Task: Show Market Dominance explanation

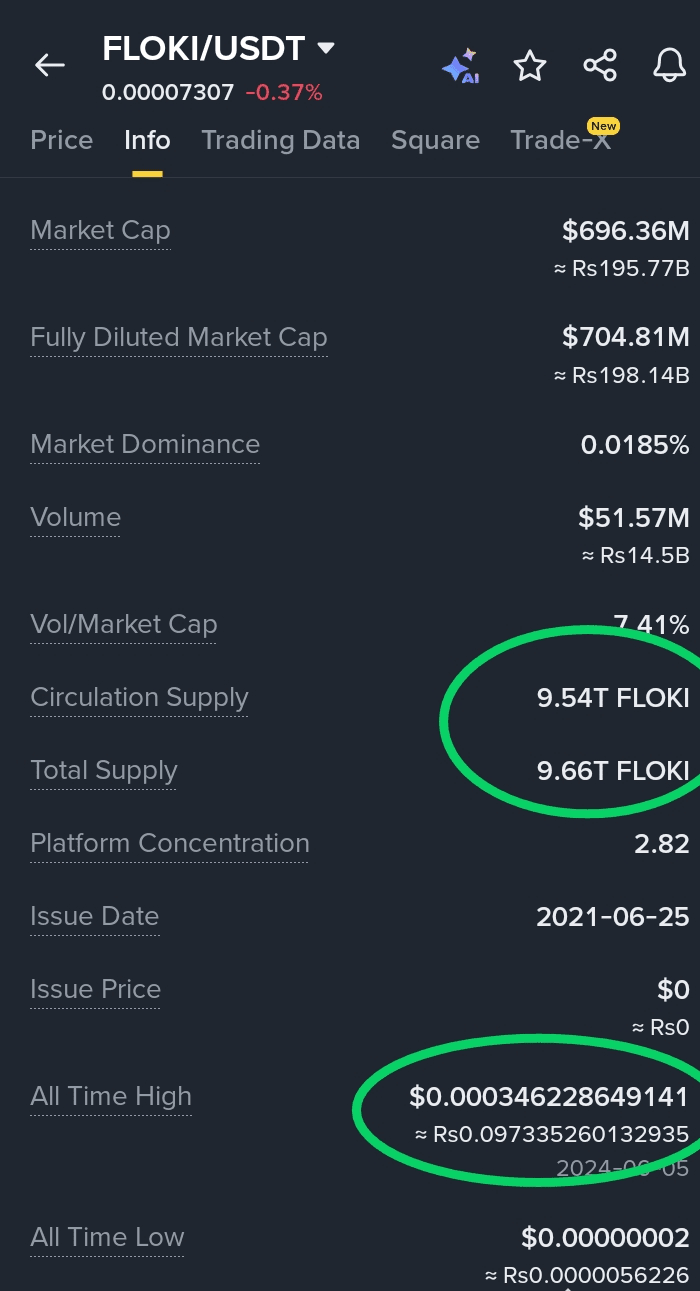Action: point(145,444)
